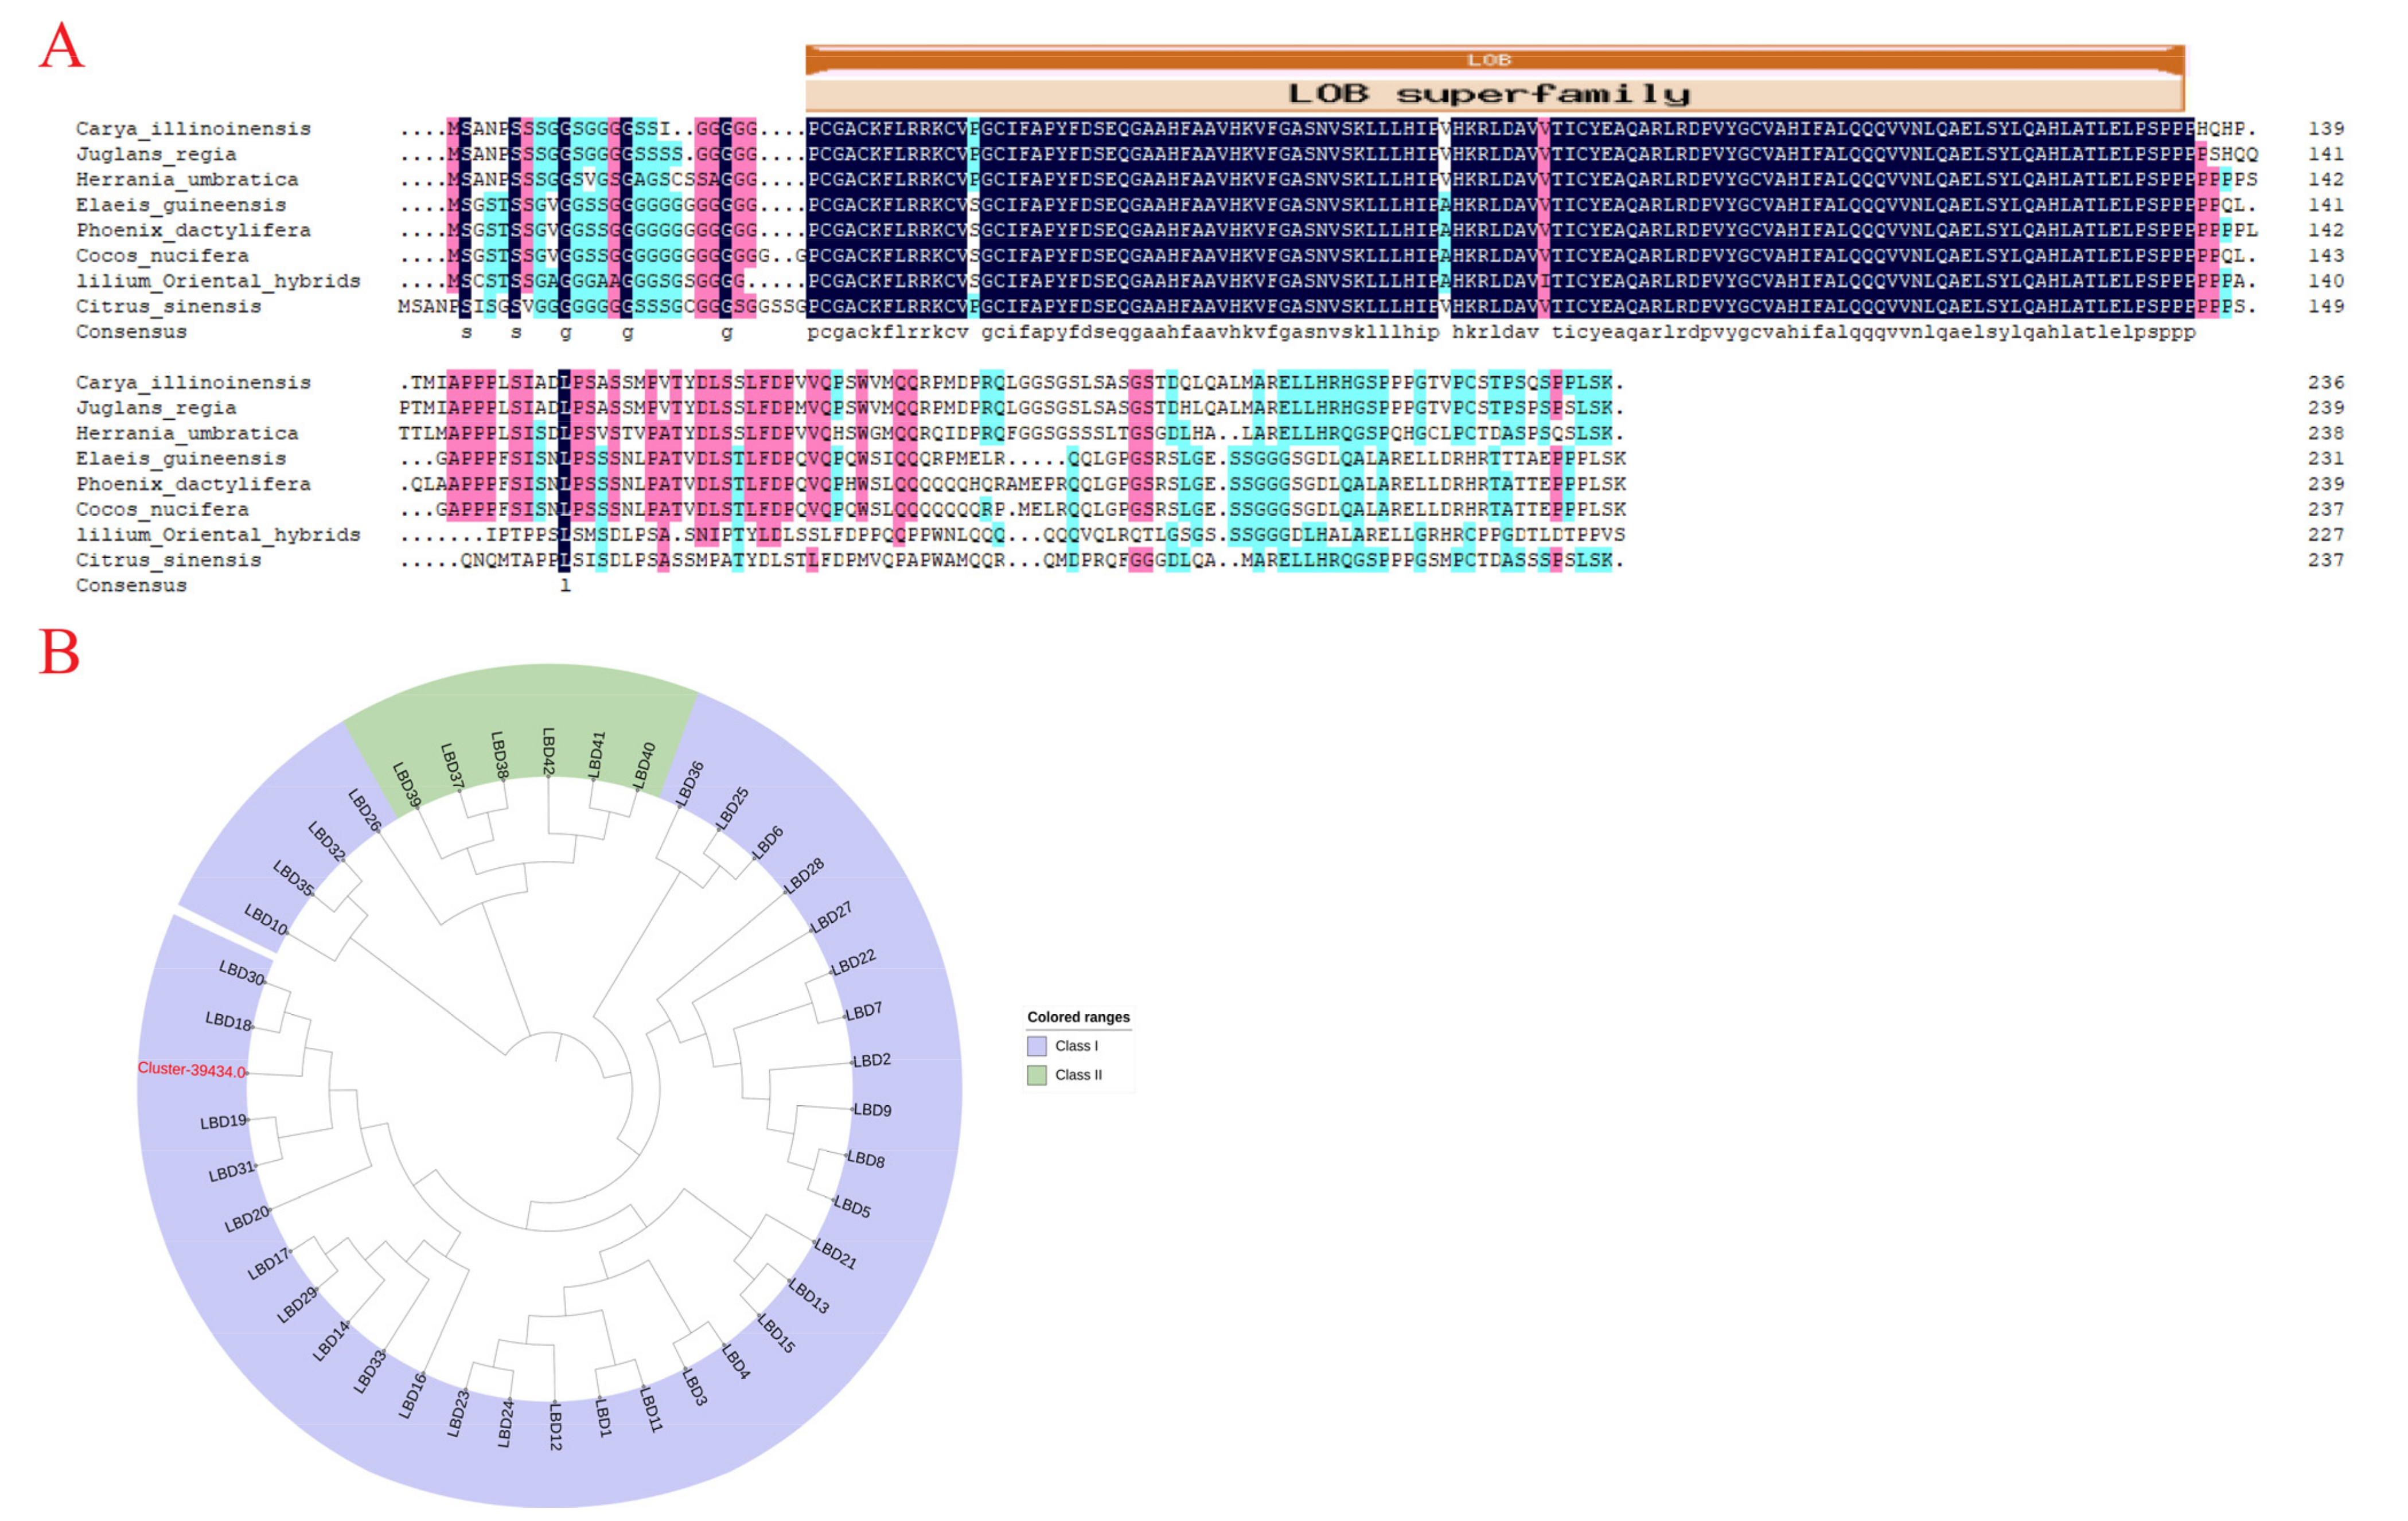The height and width of the screenshot is (1521, 2408).
Task: Click the Class II legend text
Action: [1078, 1075]
